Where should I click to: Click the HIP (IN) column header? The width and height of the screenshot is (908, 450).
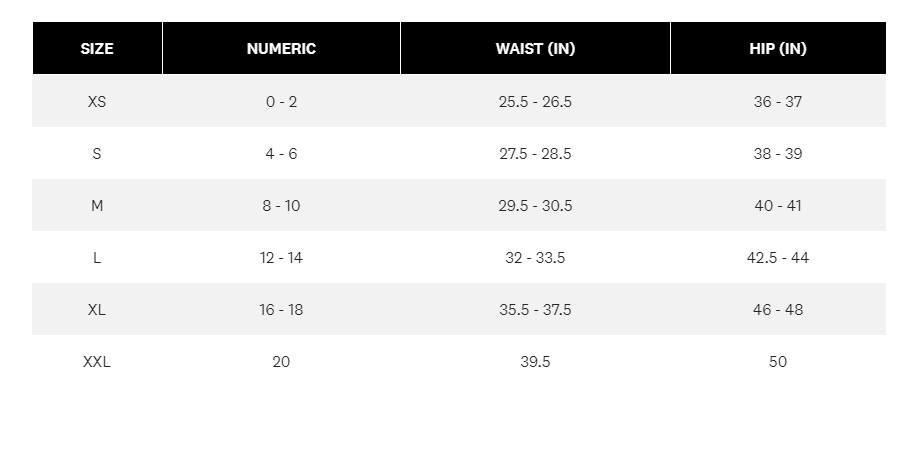(x=777, y=49)
